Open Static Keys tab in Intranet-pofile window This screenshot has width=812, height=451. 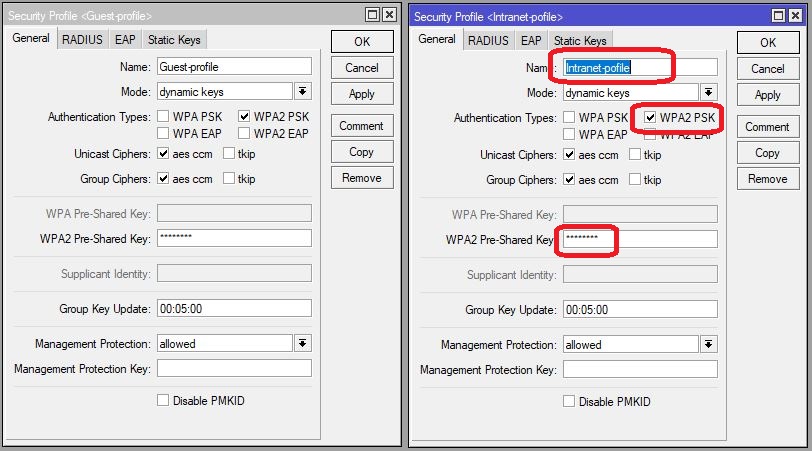pos(580,41)
